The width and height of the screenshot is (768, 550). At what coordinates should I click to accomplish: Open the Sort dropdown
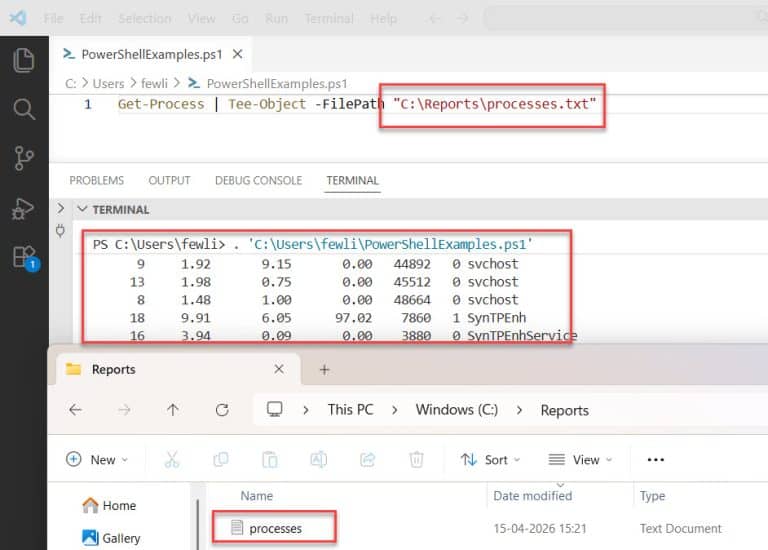490,459
